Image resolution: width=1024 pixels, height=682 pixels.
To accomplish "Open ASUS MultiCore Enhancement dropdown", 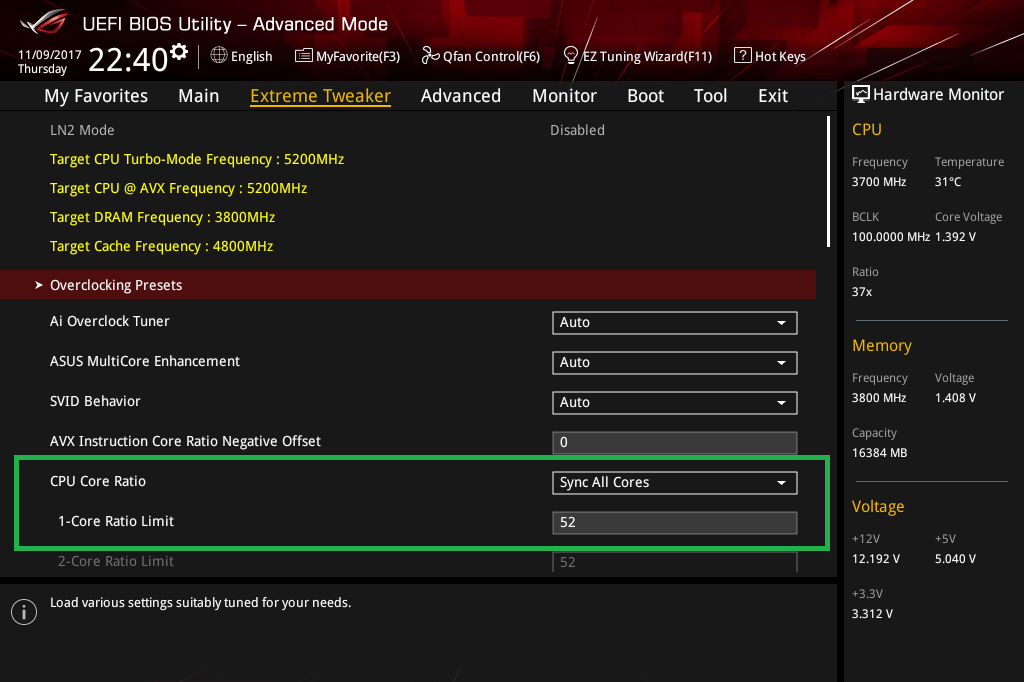I will pos(675,363).
